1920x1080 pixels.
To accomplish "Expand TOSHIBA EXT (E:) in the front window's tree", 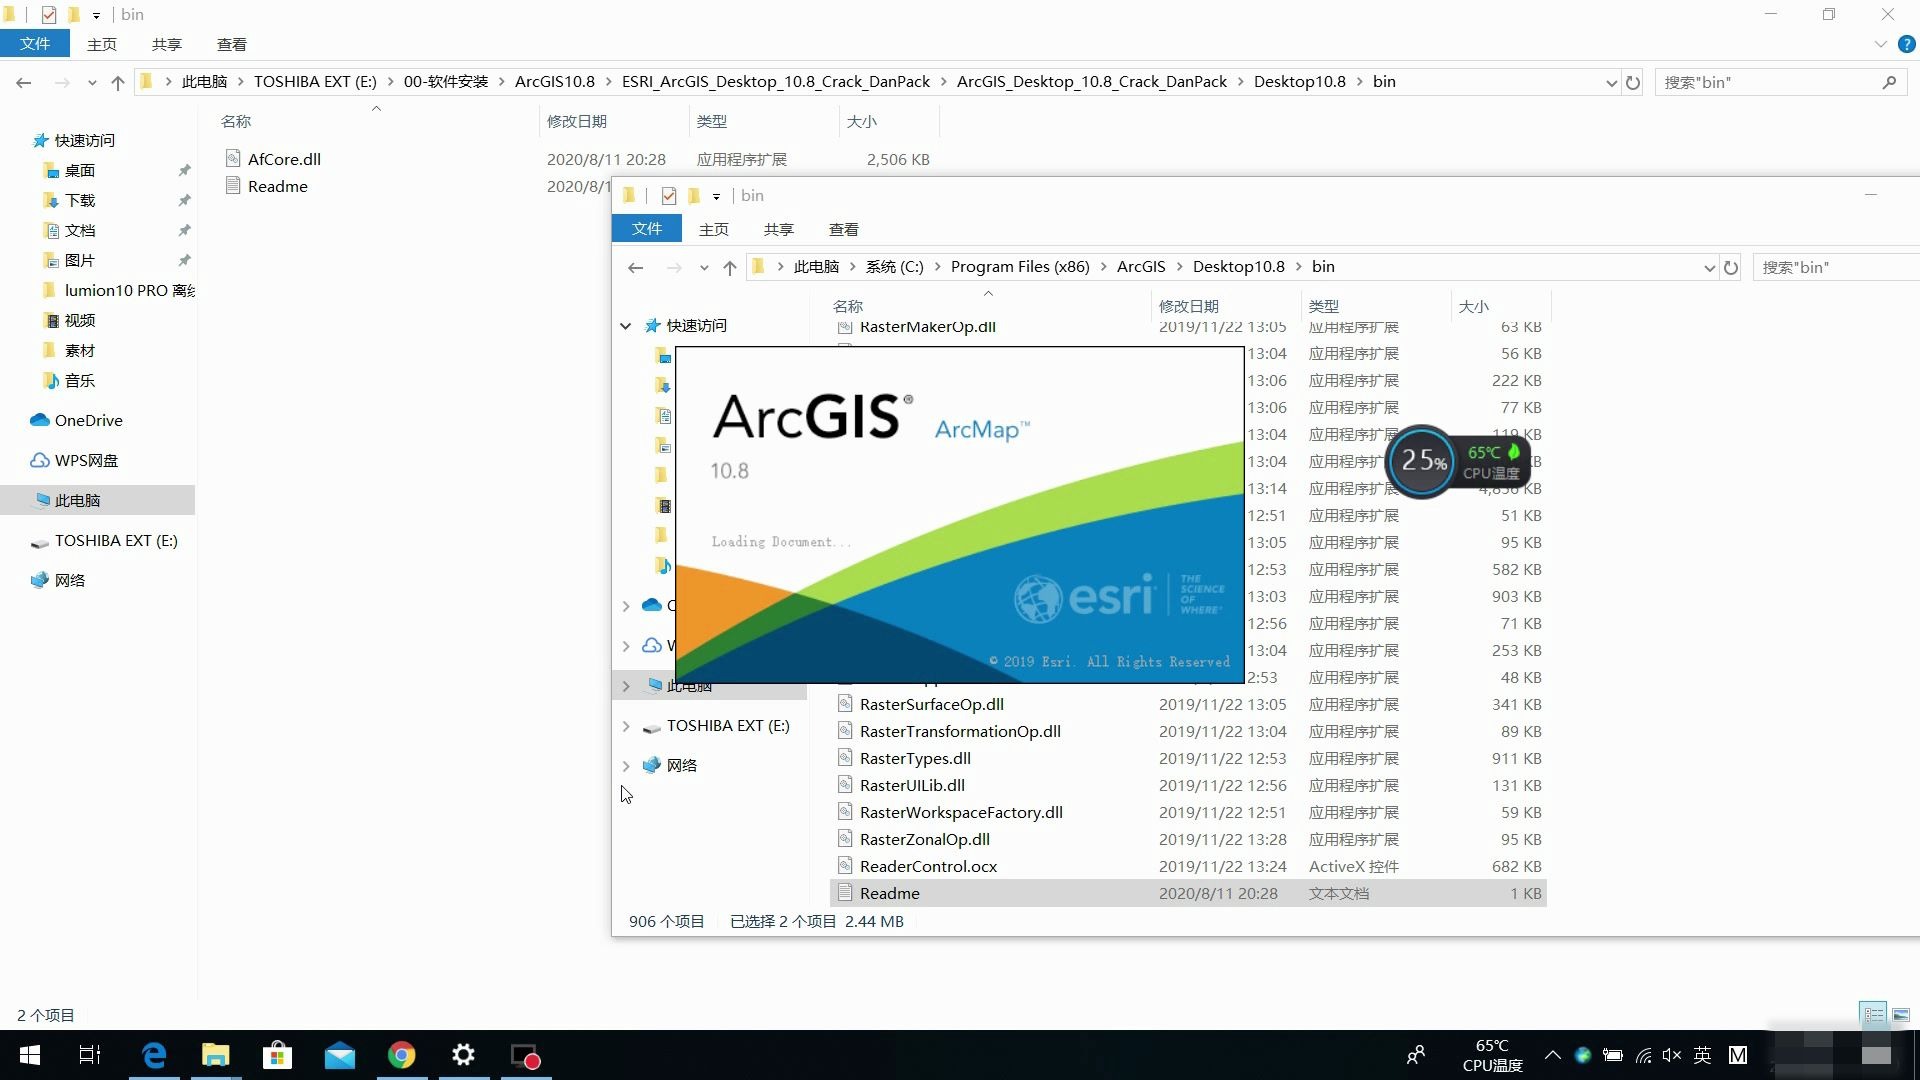I will click(x=626, y=726).
